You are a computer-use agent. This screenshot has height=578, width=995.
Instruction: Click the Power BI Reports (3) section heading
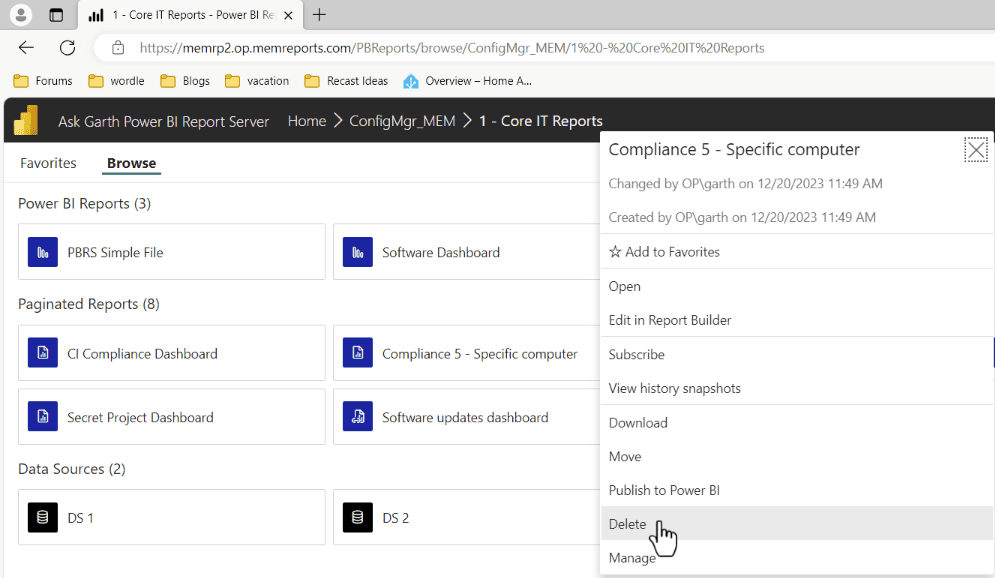tap(84, 204)
